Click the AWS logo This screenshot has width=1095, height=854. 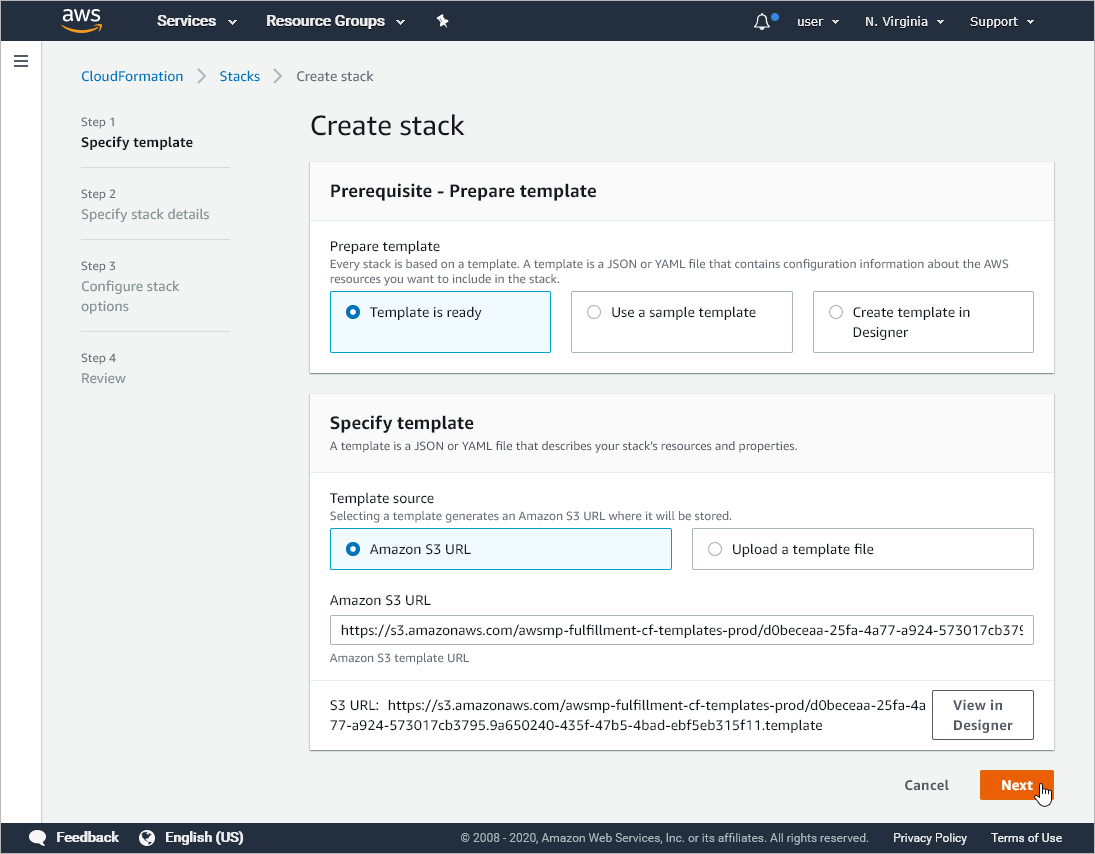(x=82, y=21)
